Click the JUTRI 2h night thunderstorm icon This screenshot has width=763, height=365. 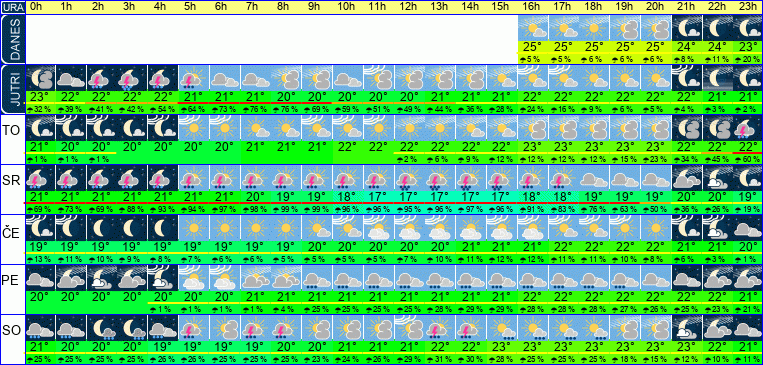coord(101,78)
